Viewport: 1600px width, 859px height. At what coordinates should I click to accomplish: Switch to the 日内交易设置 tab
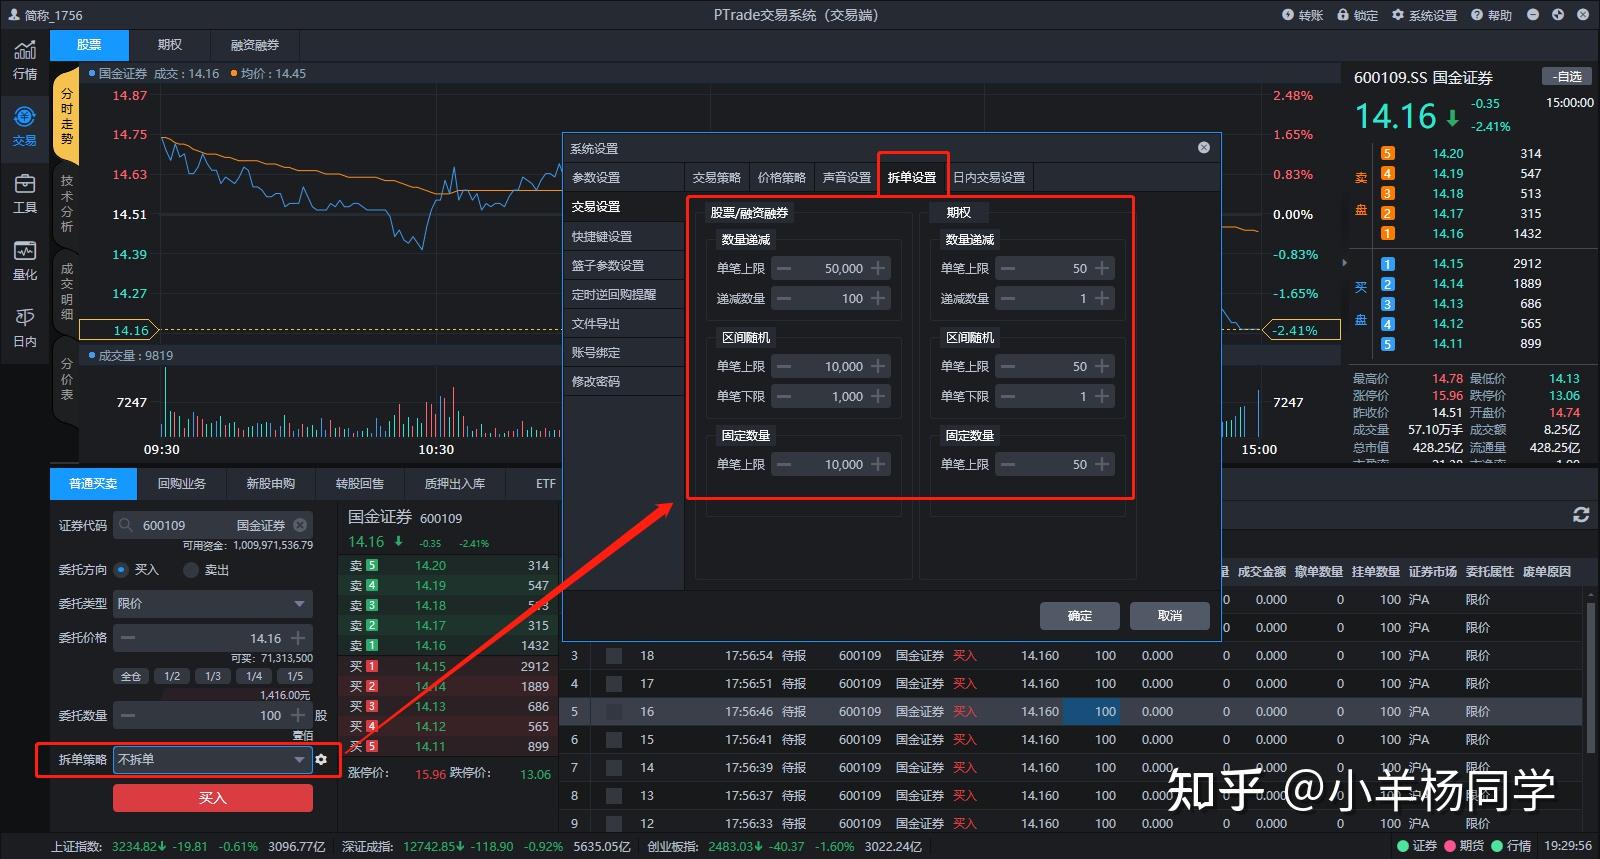989,177
